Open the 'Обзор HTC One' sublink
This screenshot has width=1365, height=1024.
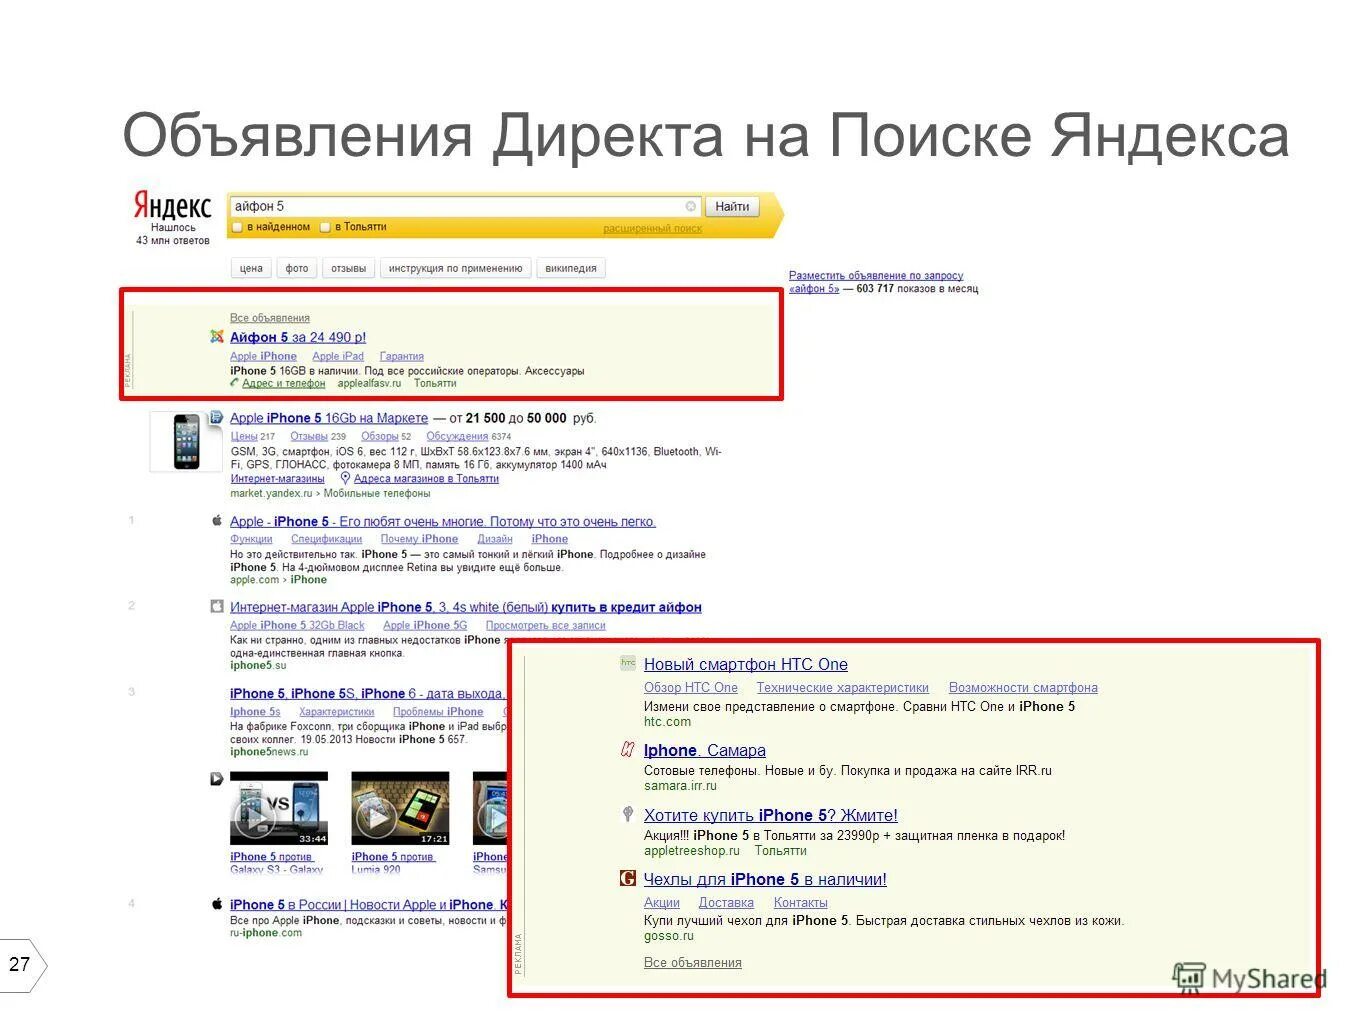tap(691, 687)
